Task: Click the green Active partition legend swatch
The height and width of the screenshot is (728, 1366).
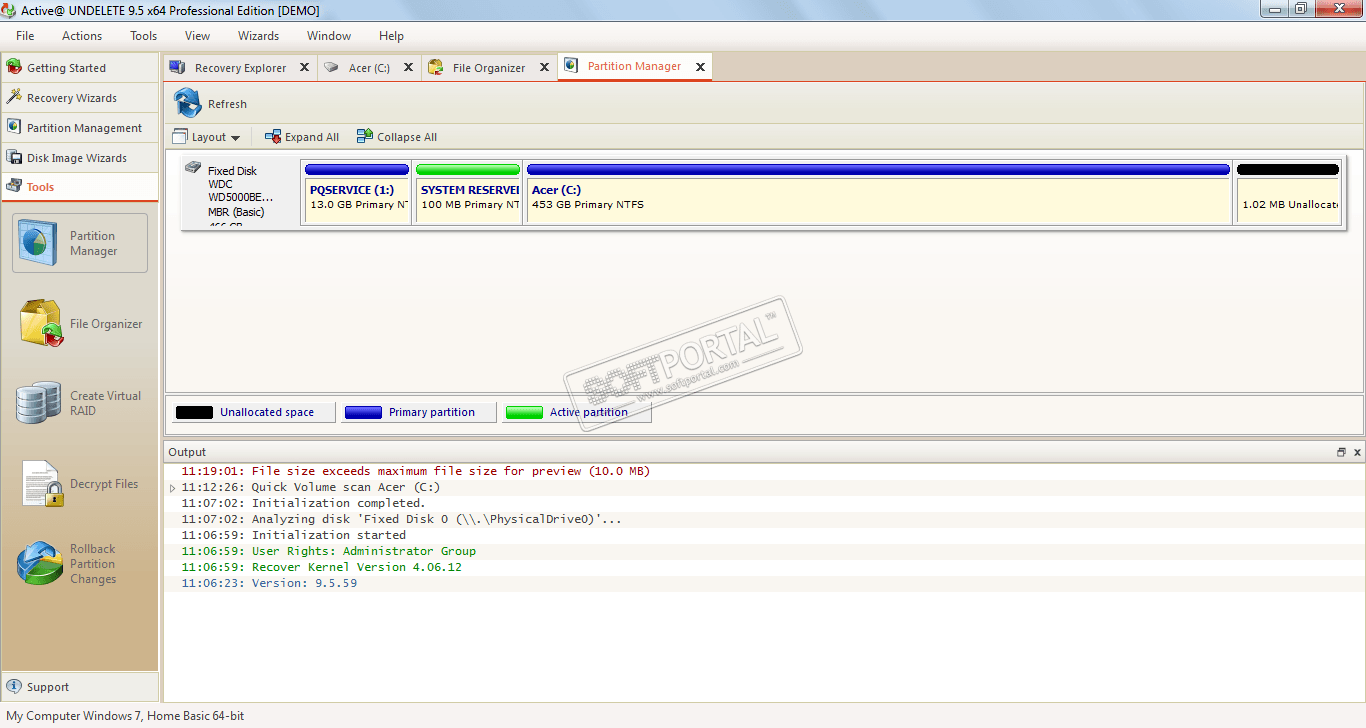Action: pyautogui.click(x=524, y=412)
